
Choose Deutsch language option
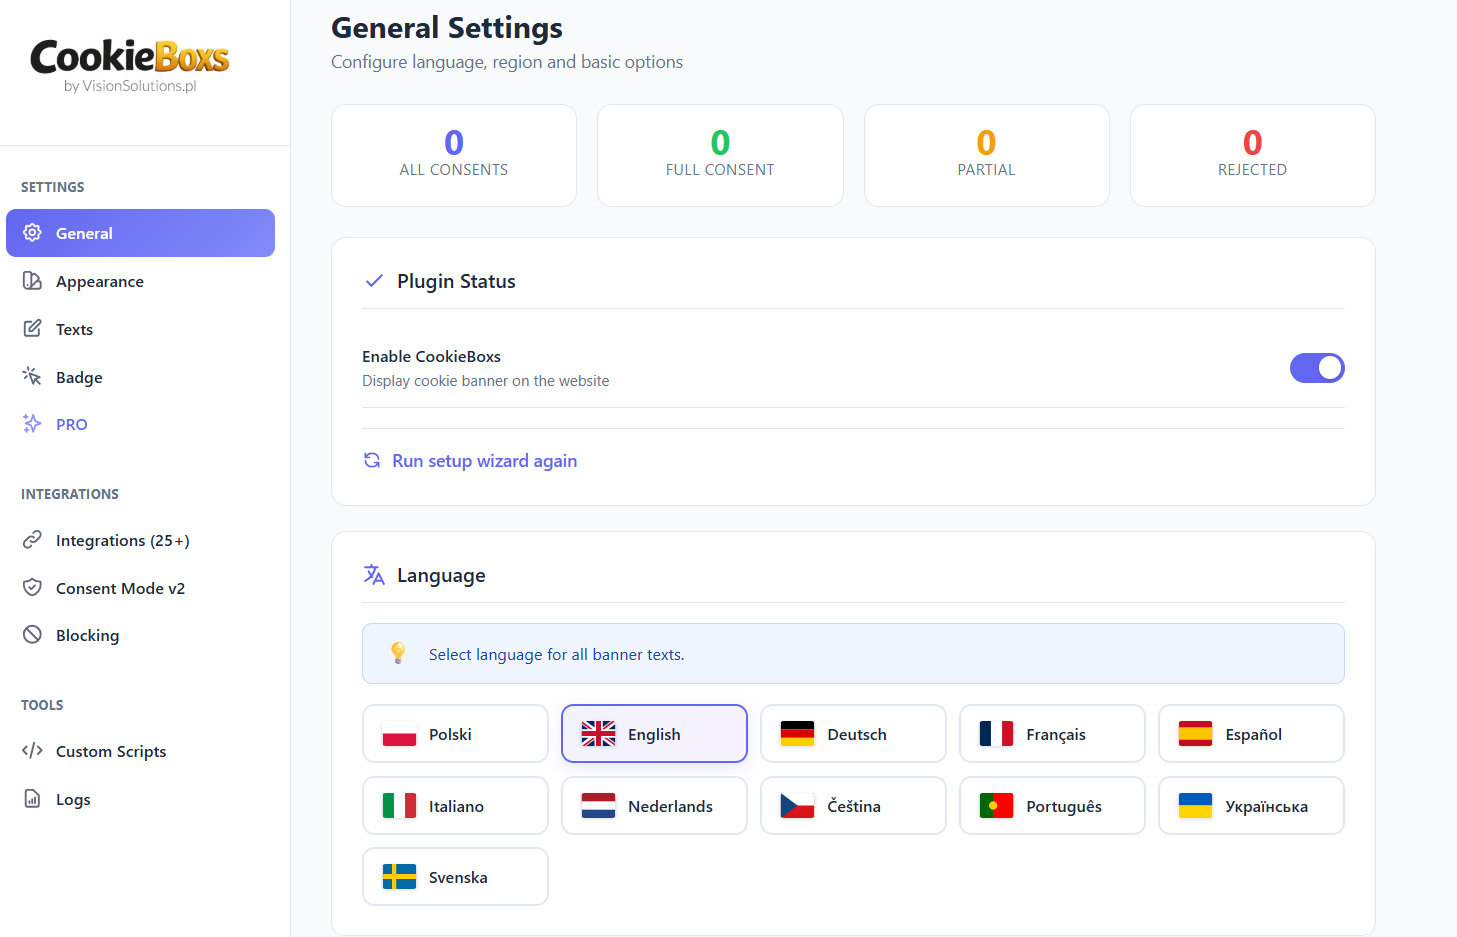(853, 733)
